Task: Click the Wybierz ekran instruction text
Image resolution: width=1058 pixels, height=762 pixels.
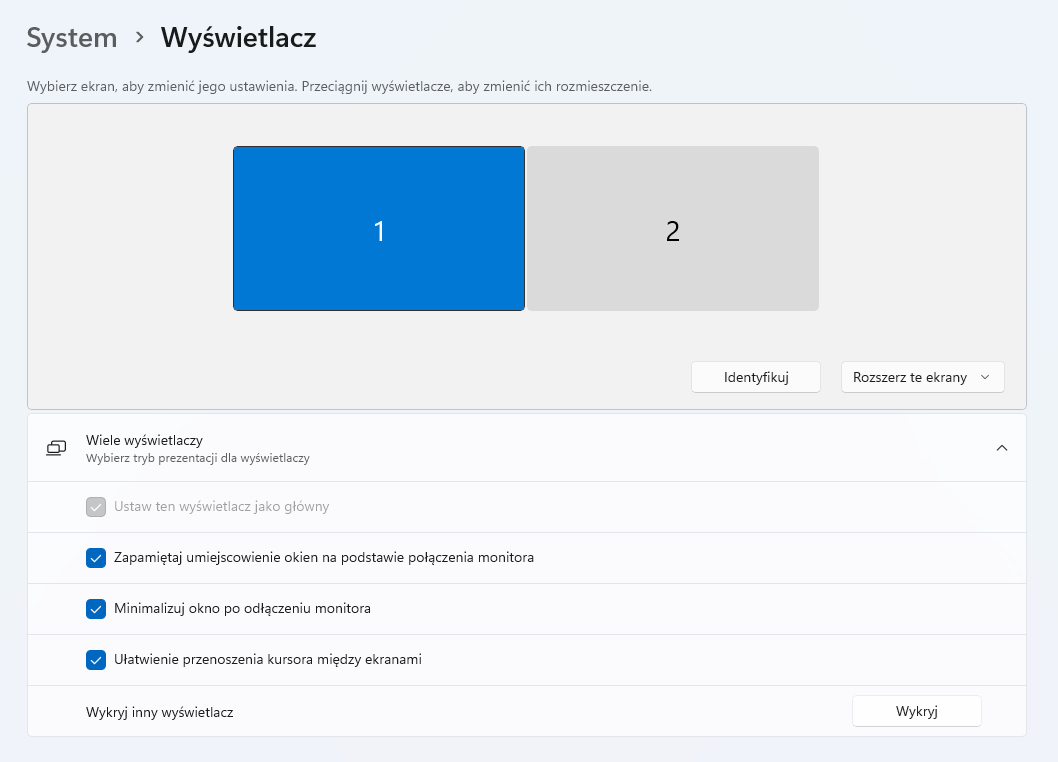Action: (339, 86)
